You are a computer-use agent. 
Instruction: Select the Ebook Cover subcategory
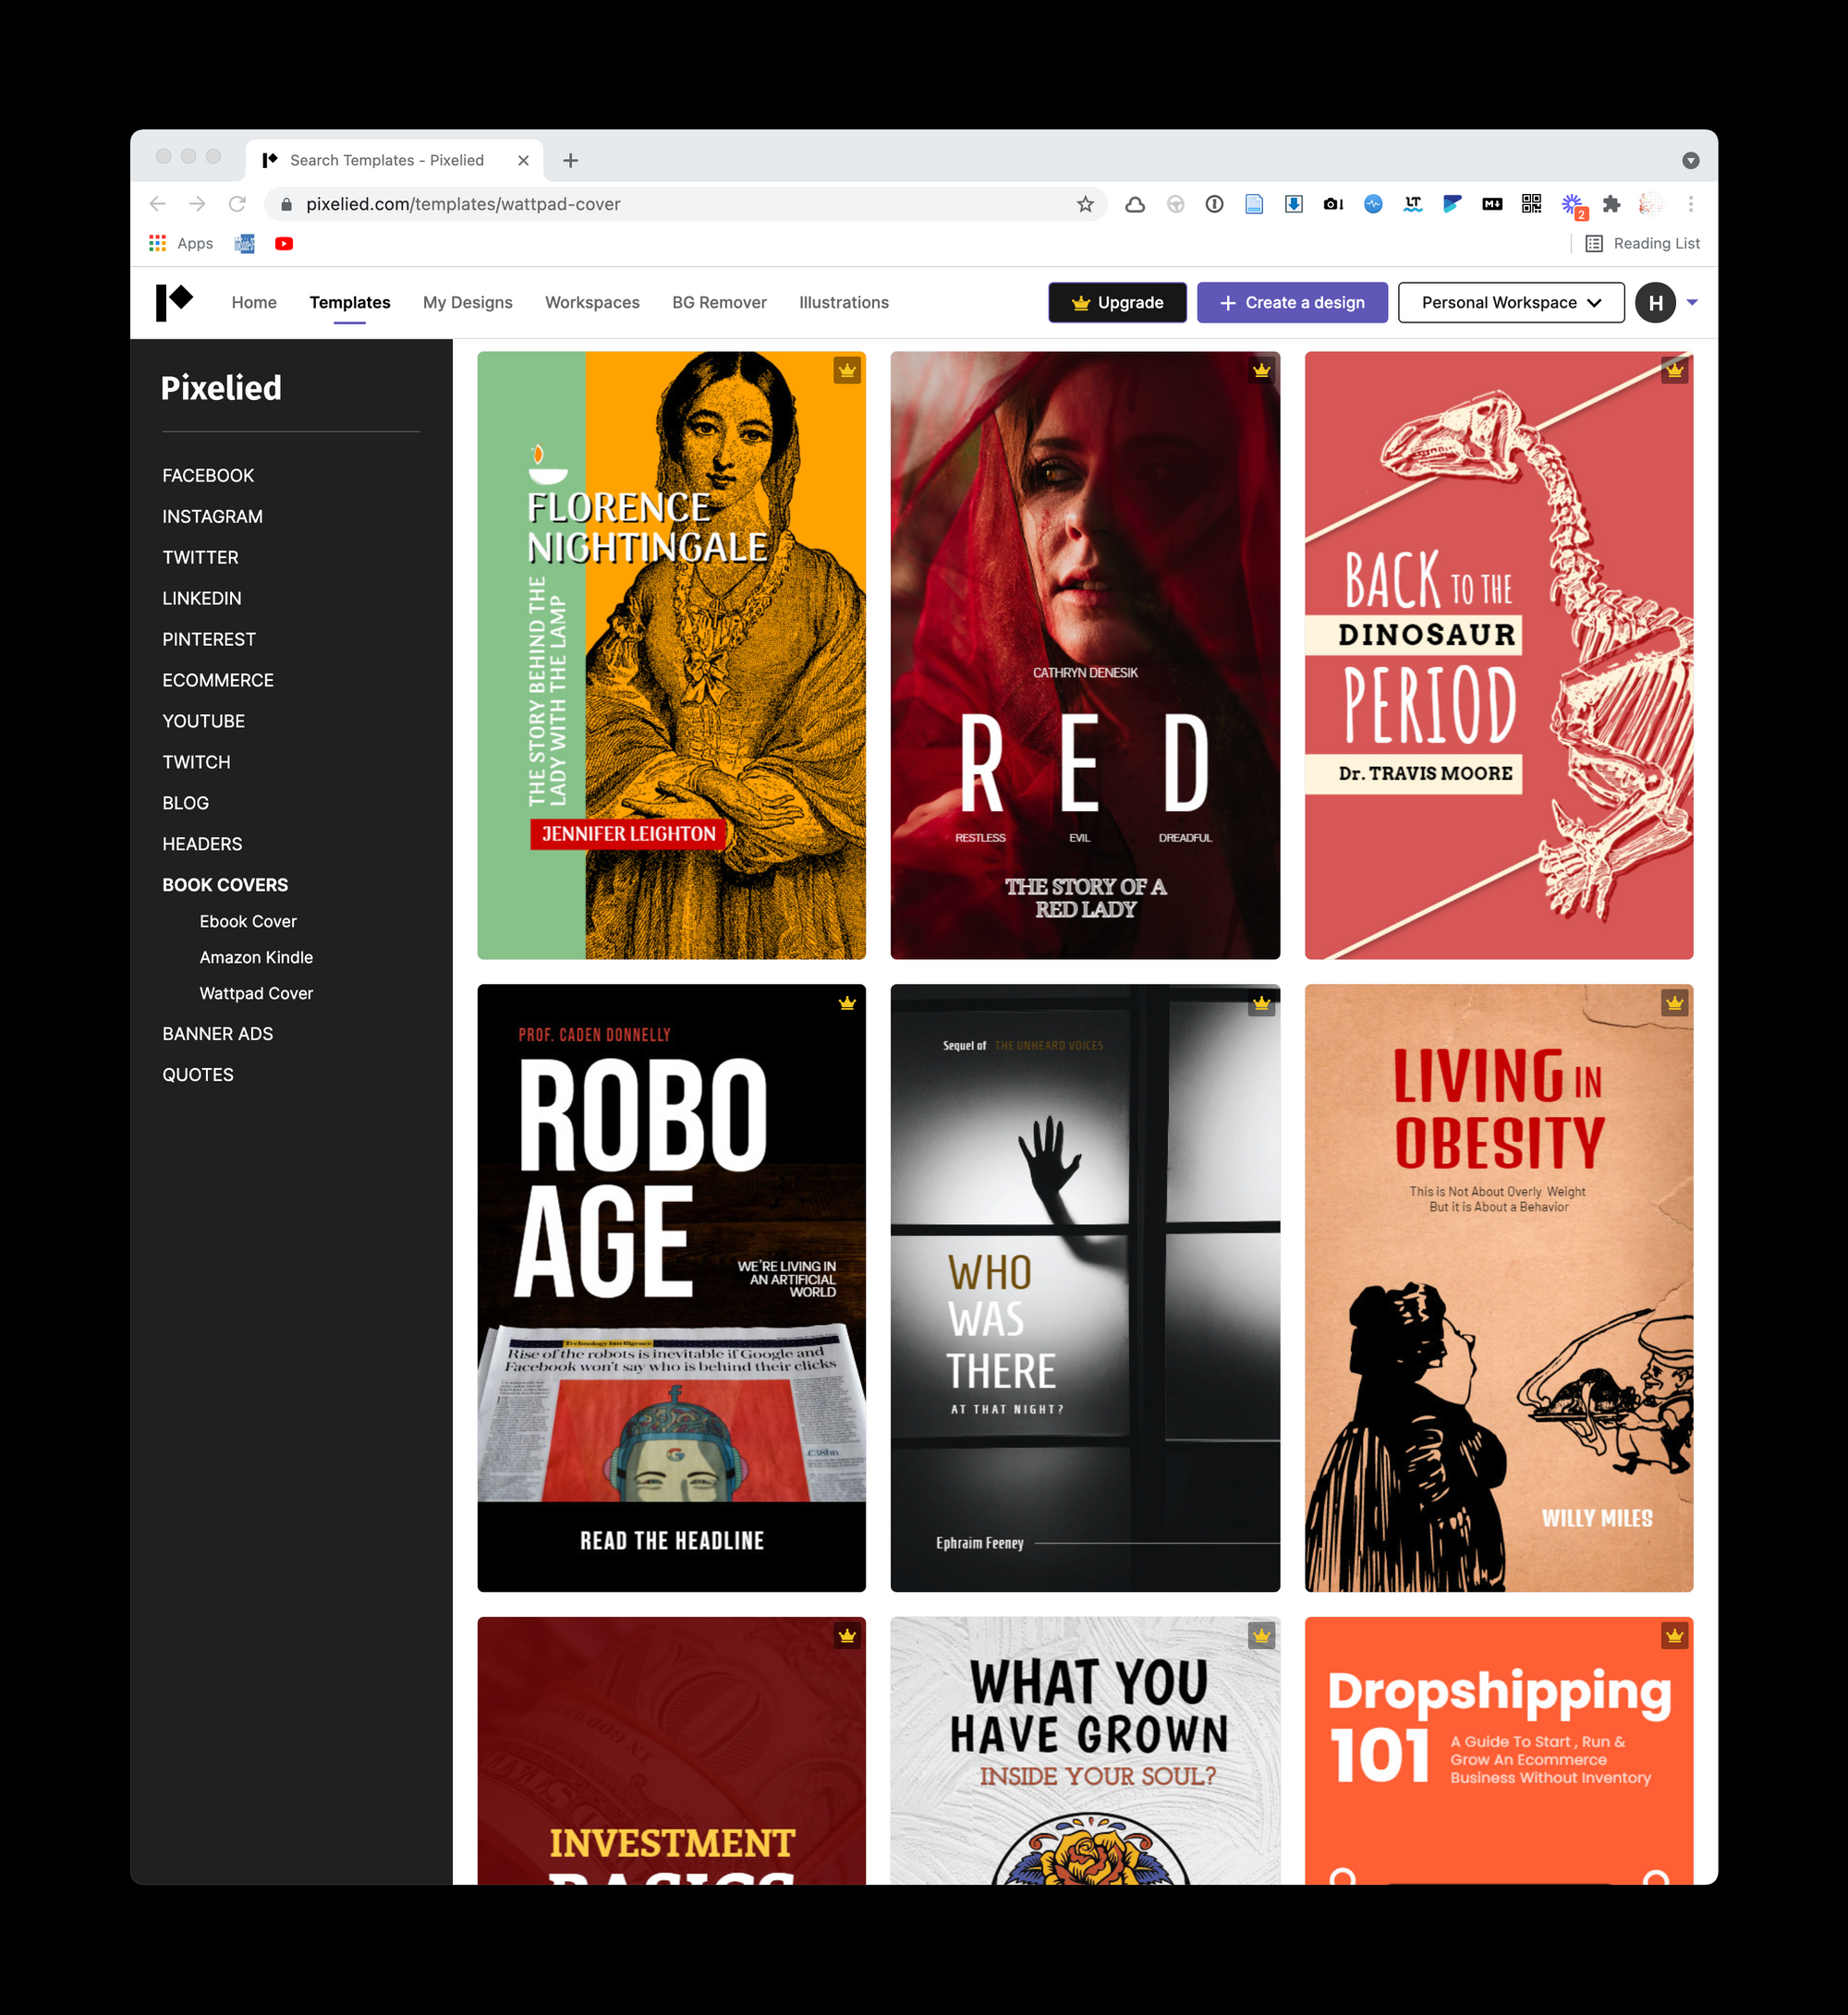pyautogui.click(x=248, y=921)
